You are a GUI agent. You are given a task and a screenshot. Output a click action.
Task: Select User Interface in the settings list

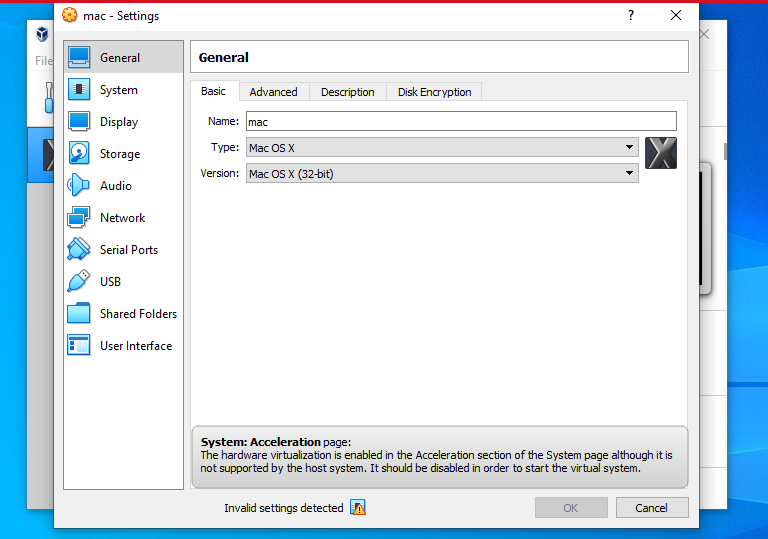coord(123,345)
